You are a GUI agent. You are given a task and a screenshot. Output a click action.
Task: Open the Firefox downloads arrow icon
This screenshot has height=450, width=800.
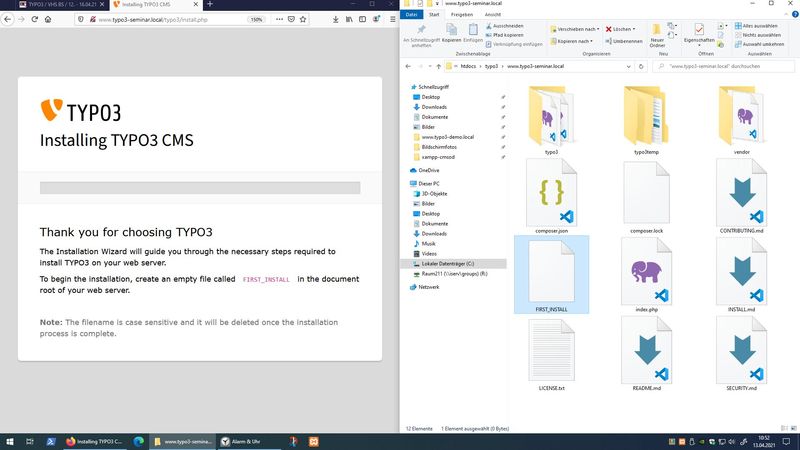(x=333, y=19)
